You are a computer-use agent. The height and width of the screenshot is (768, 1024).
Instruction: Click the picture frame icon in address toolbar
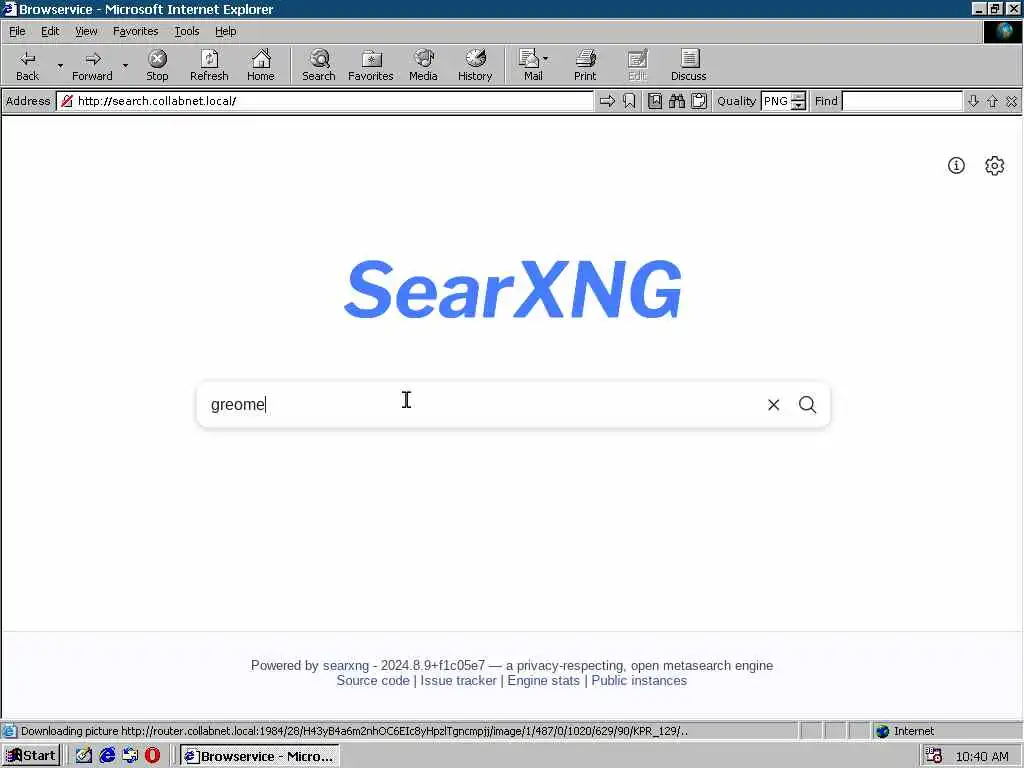tap(655, 101)
